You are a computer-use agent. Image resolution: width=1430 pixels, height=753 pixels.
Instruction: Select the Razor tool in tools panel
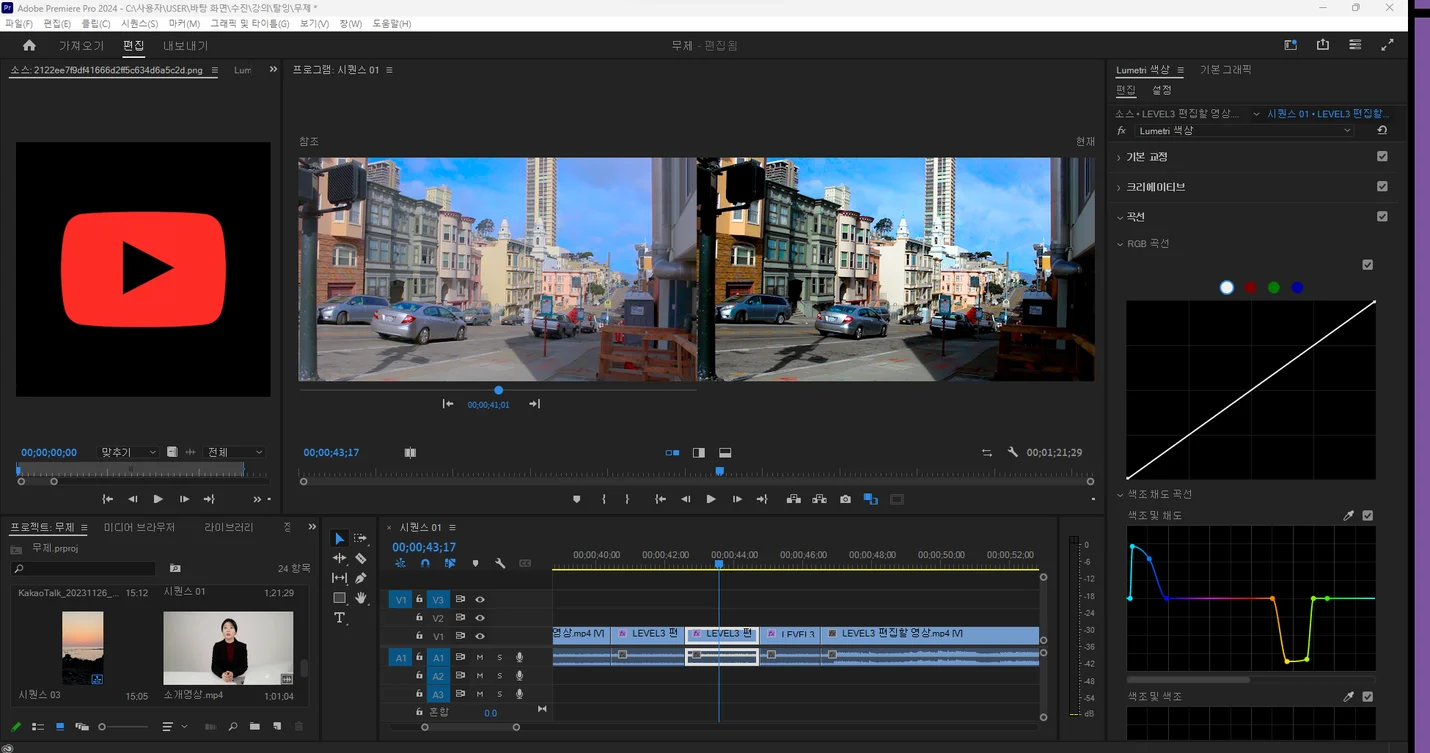tap(361, 558)
